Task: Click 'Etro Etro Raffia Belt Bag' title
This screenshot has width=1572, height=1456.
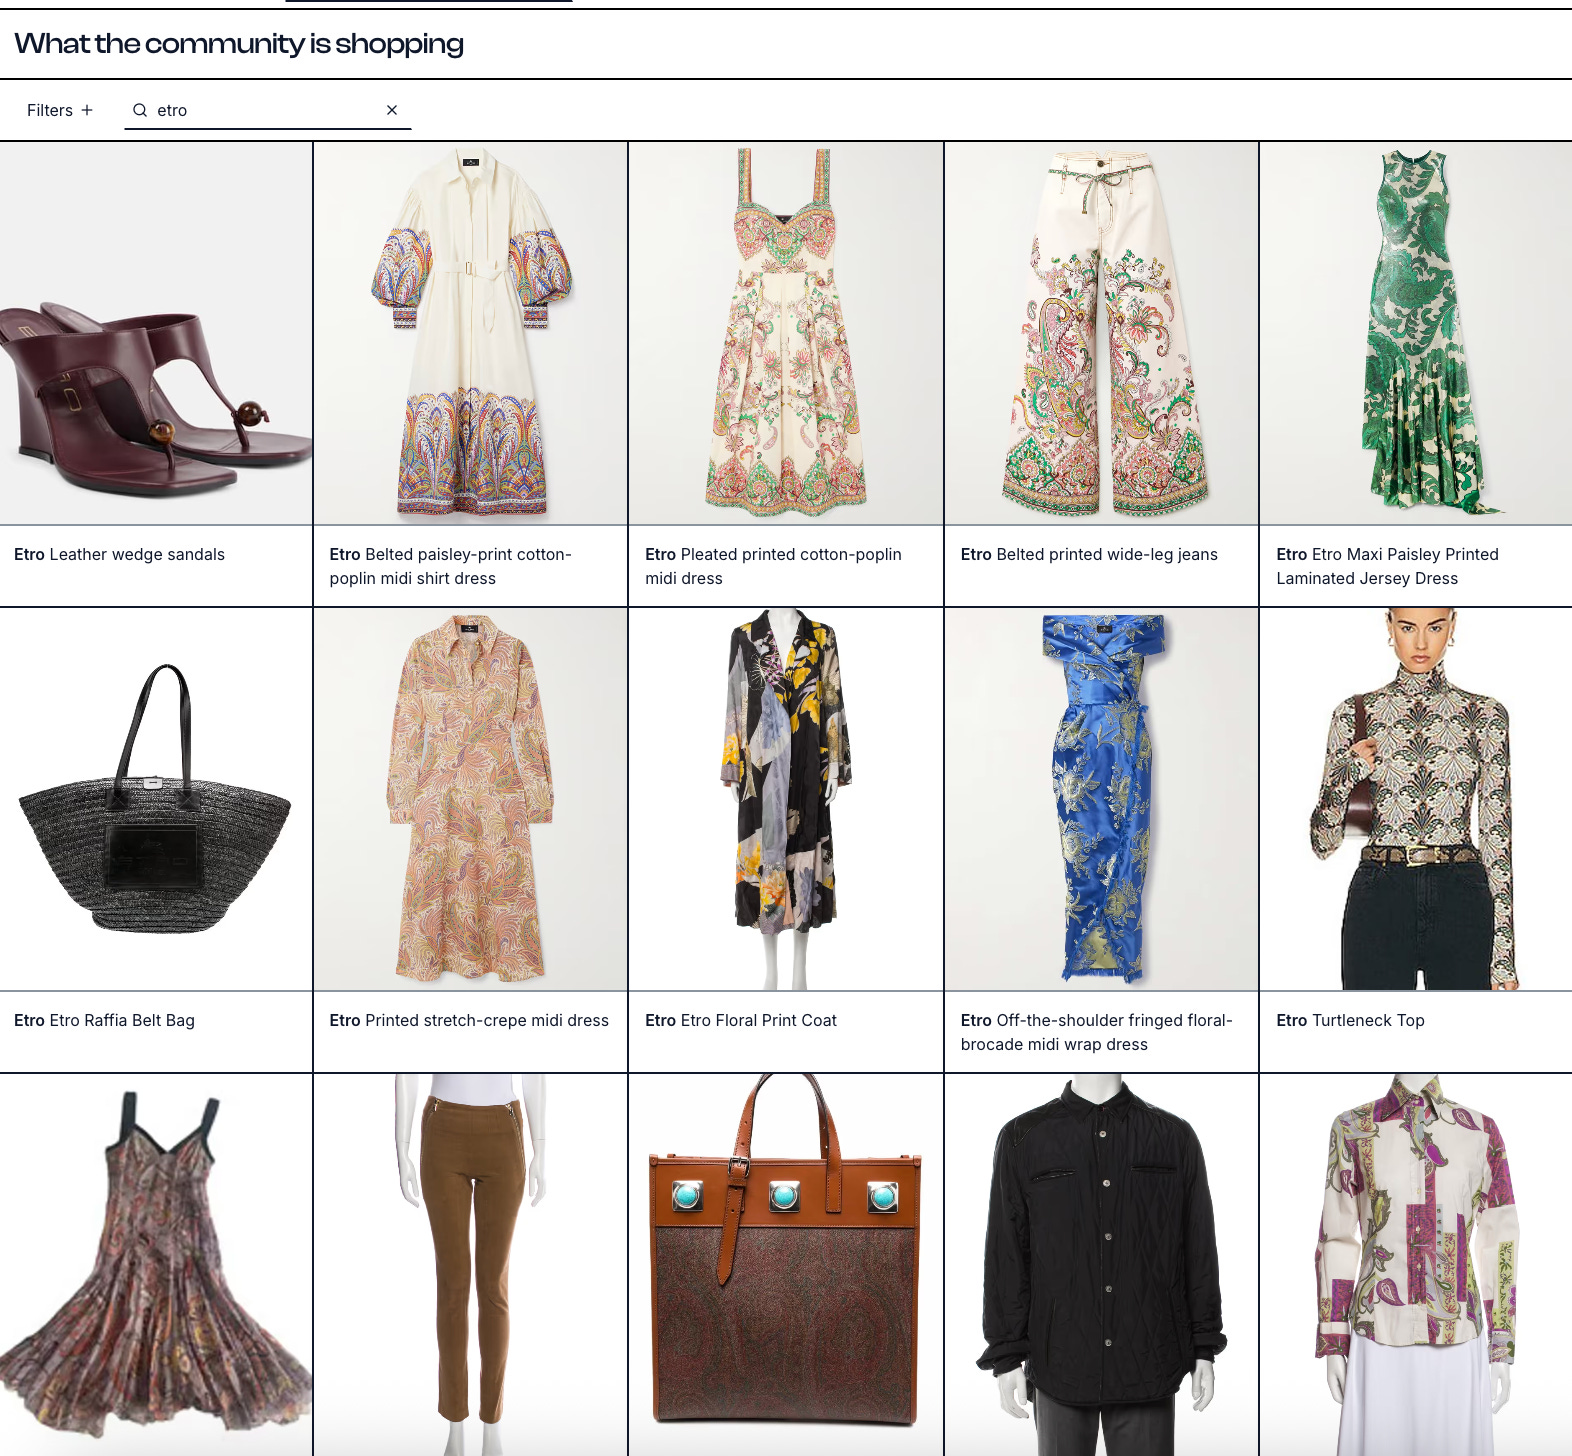Action: pyautogui.click(x=104, y=1020)
